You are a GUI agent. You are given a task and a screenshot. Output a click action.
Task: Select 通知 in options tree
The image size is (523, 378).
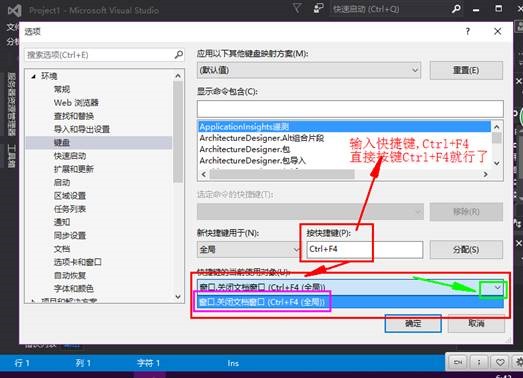62,222
